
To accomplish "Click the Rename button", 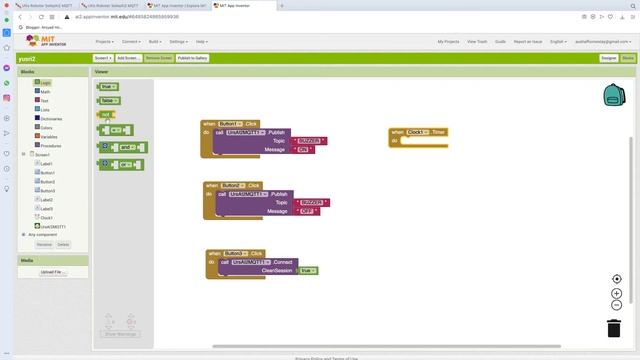I will pos(44,244).
